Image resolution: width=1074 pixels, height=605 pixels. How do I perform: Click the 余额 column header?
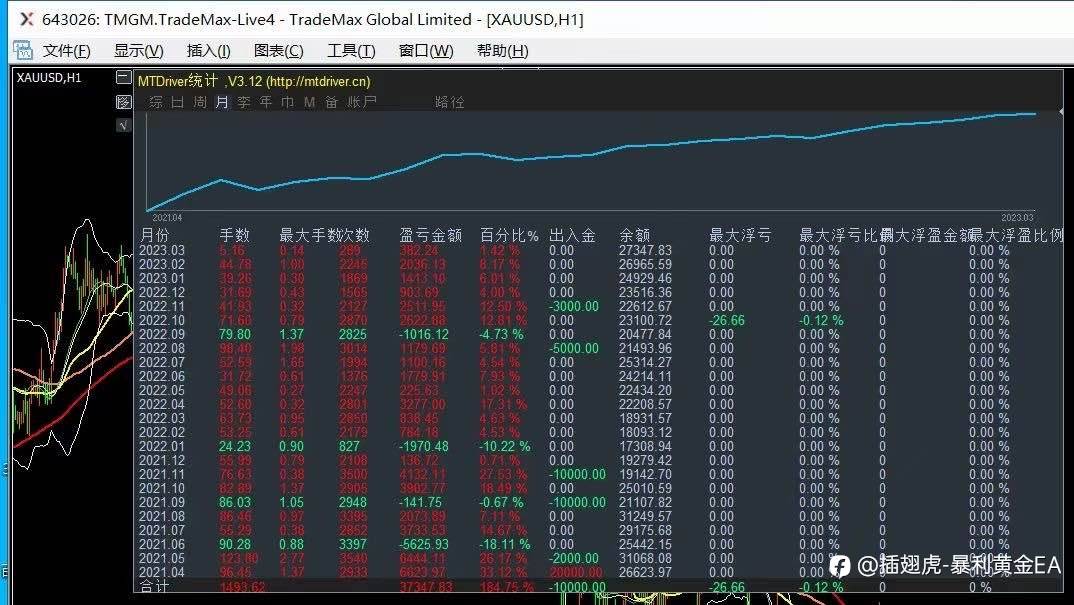[634, 235]
